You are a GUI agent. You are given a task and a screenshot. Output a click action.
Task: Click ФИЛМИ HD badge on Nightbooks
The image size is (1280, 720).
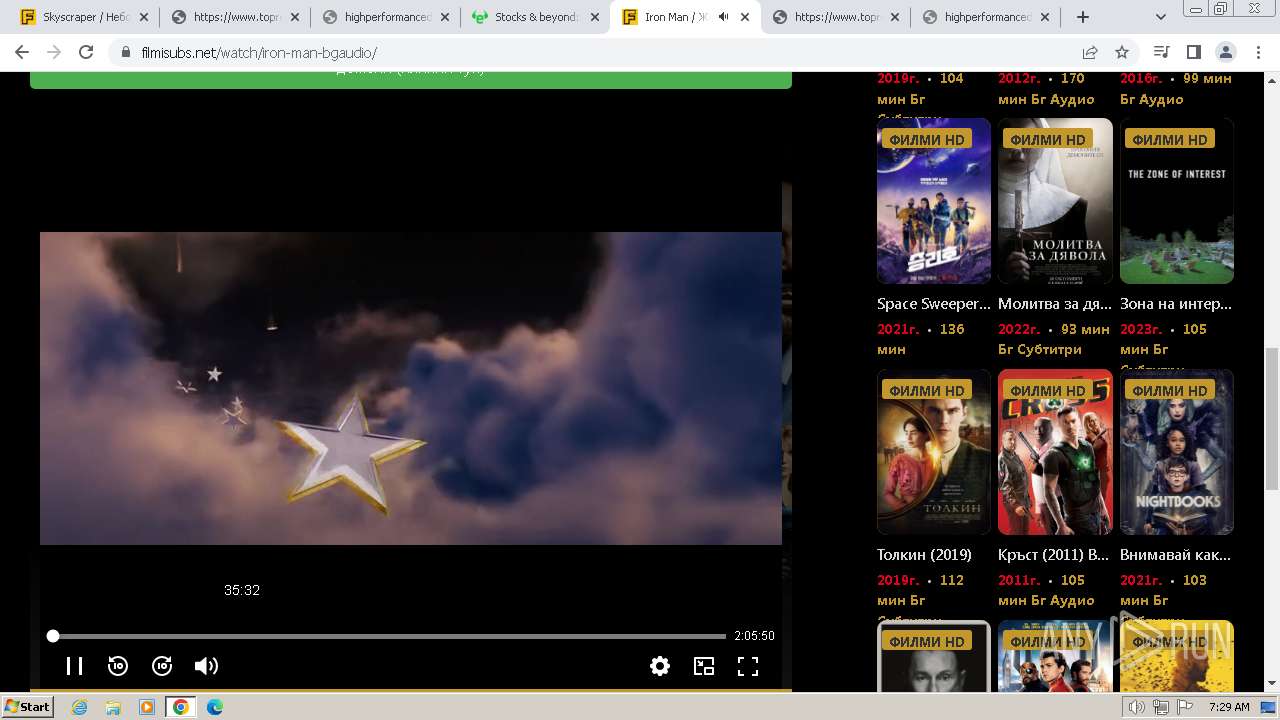[1170, 391]
